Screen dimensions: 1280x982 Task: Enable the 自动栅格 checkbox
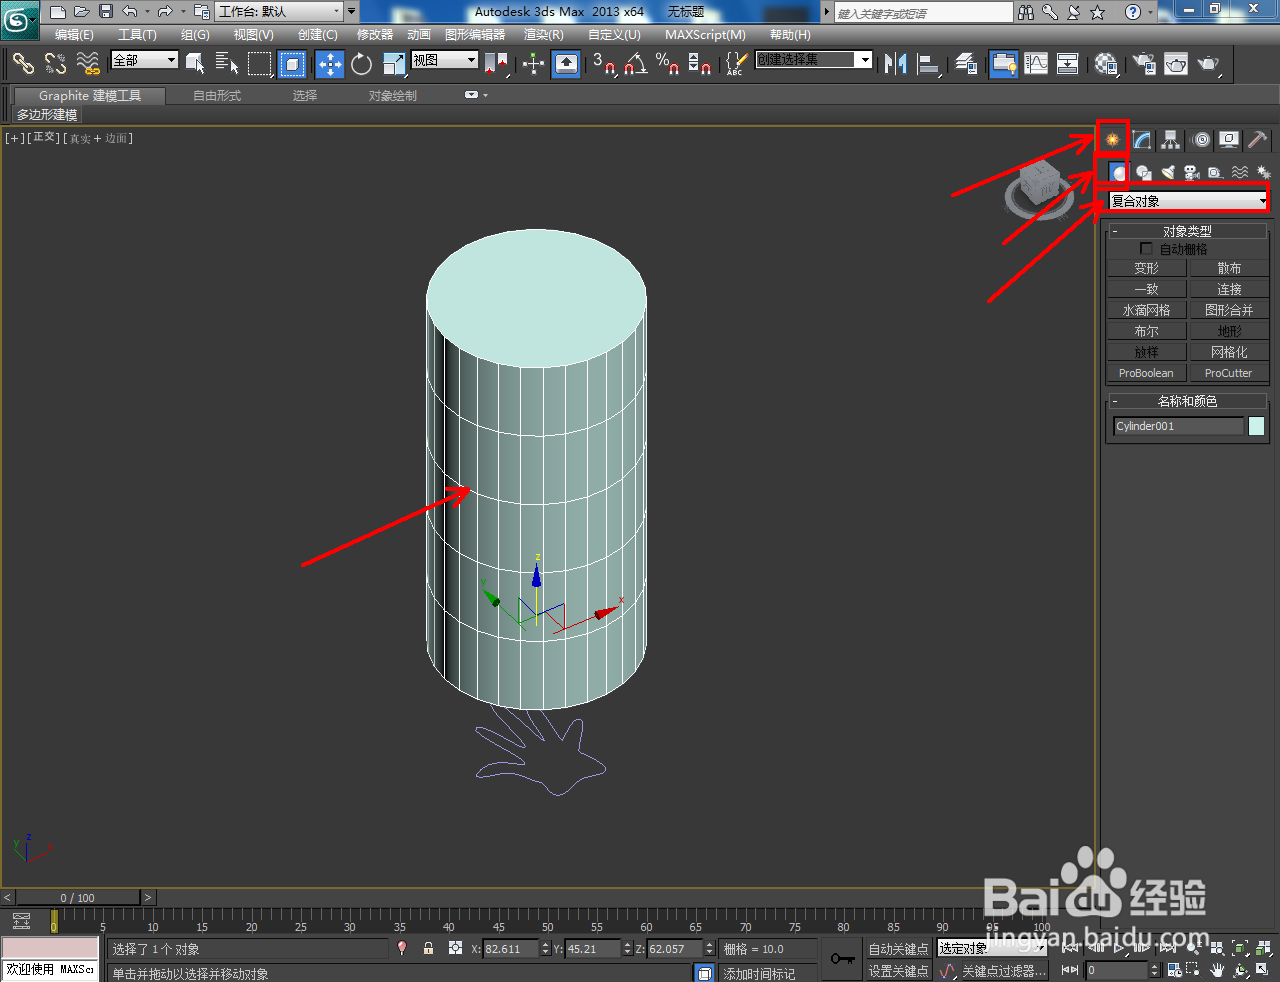(1146, 249)
